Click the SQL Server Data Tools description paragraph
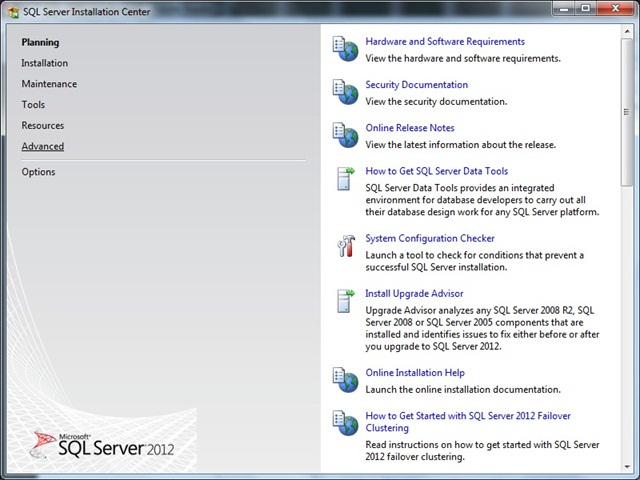Screen dimensions: 640x480 482,200
